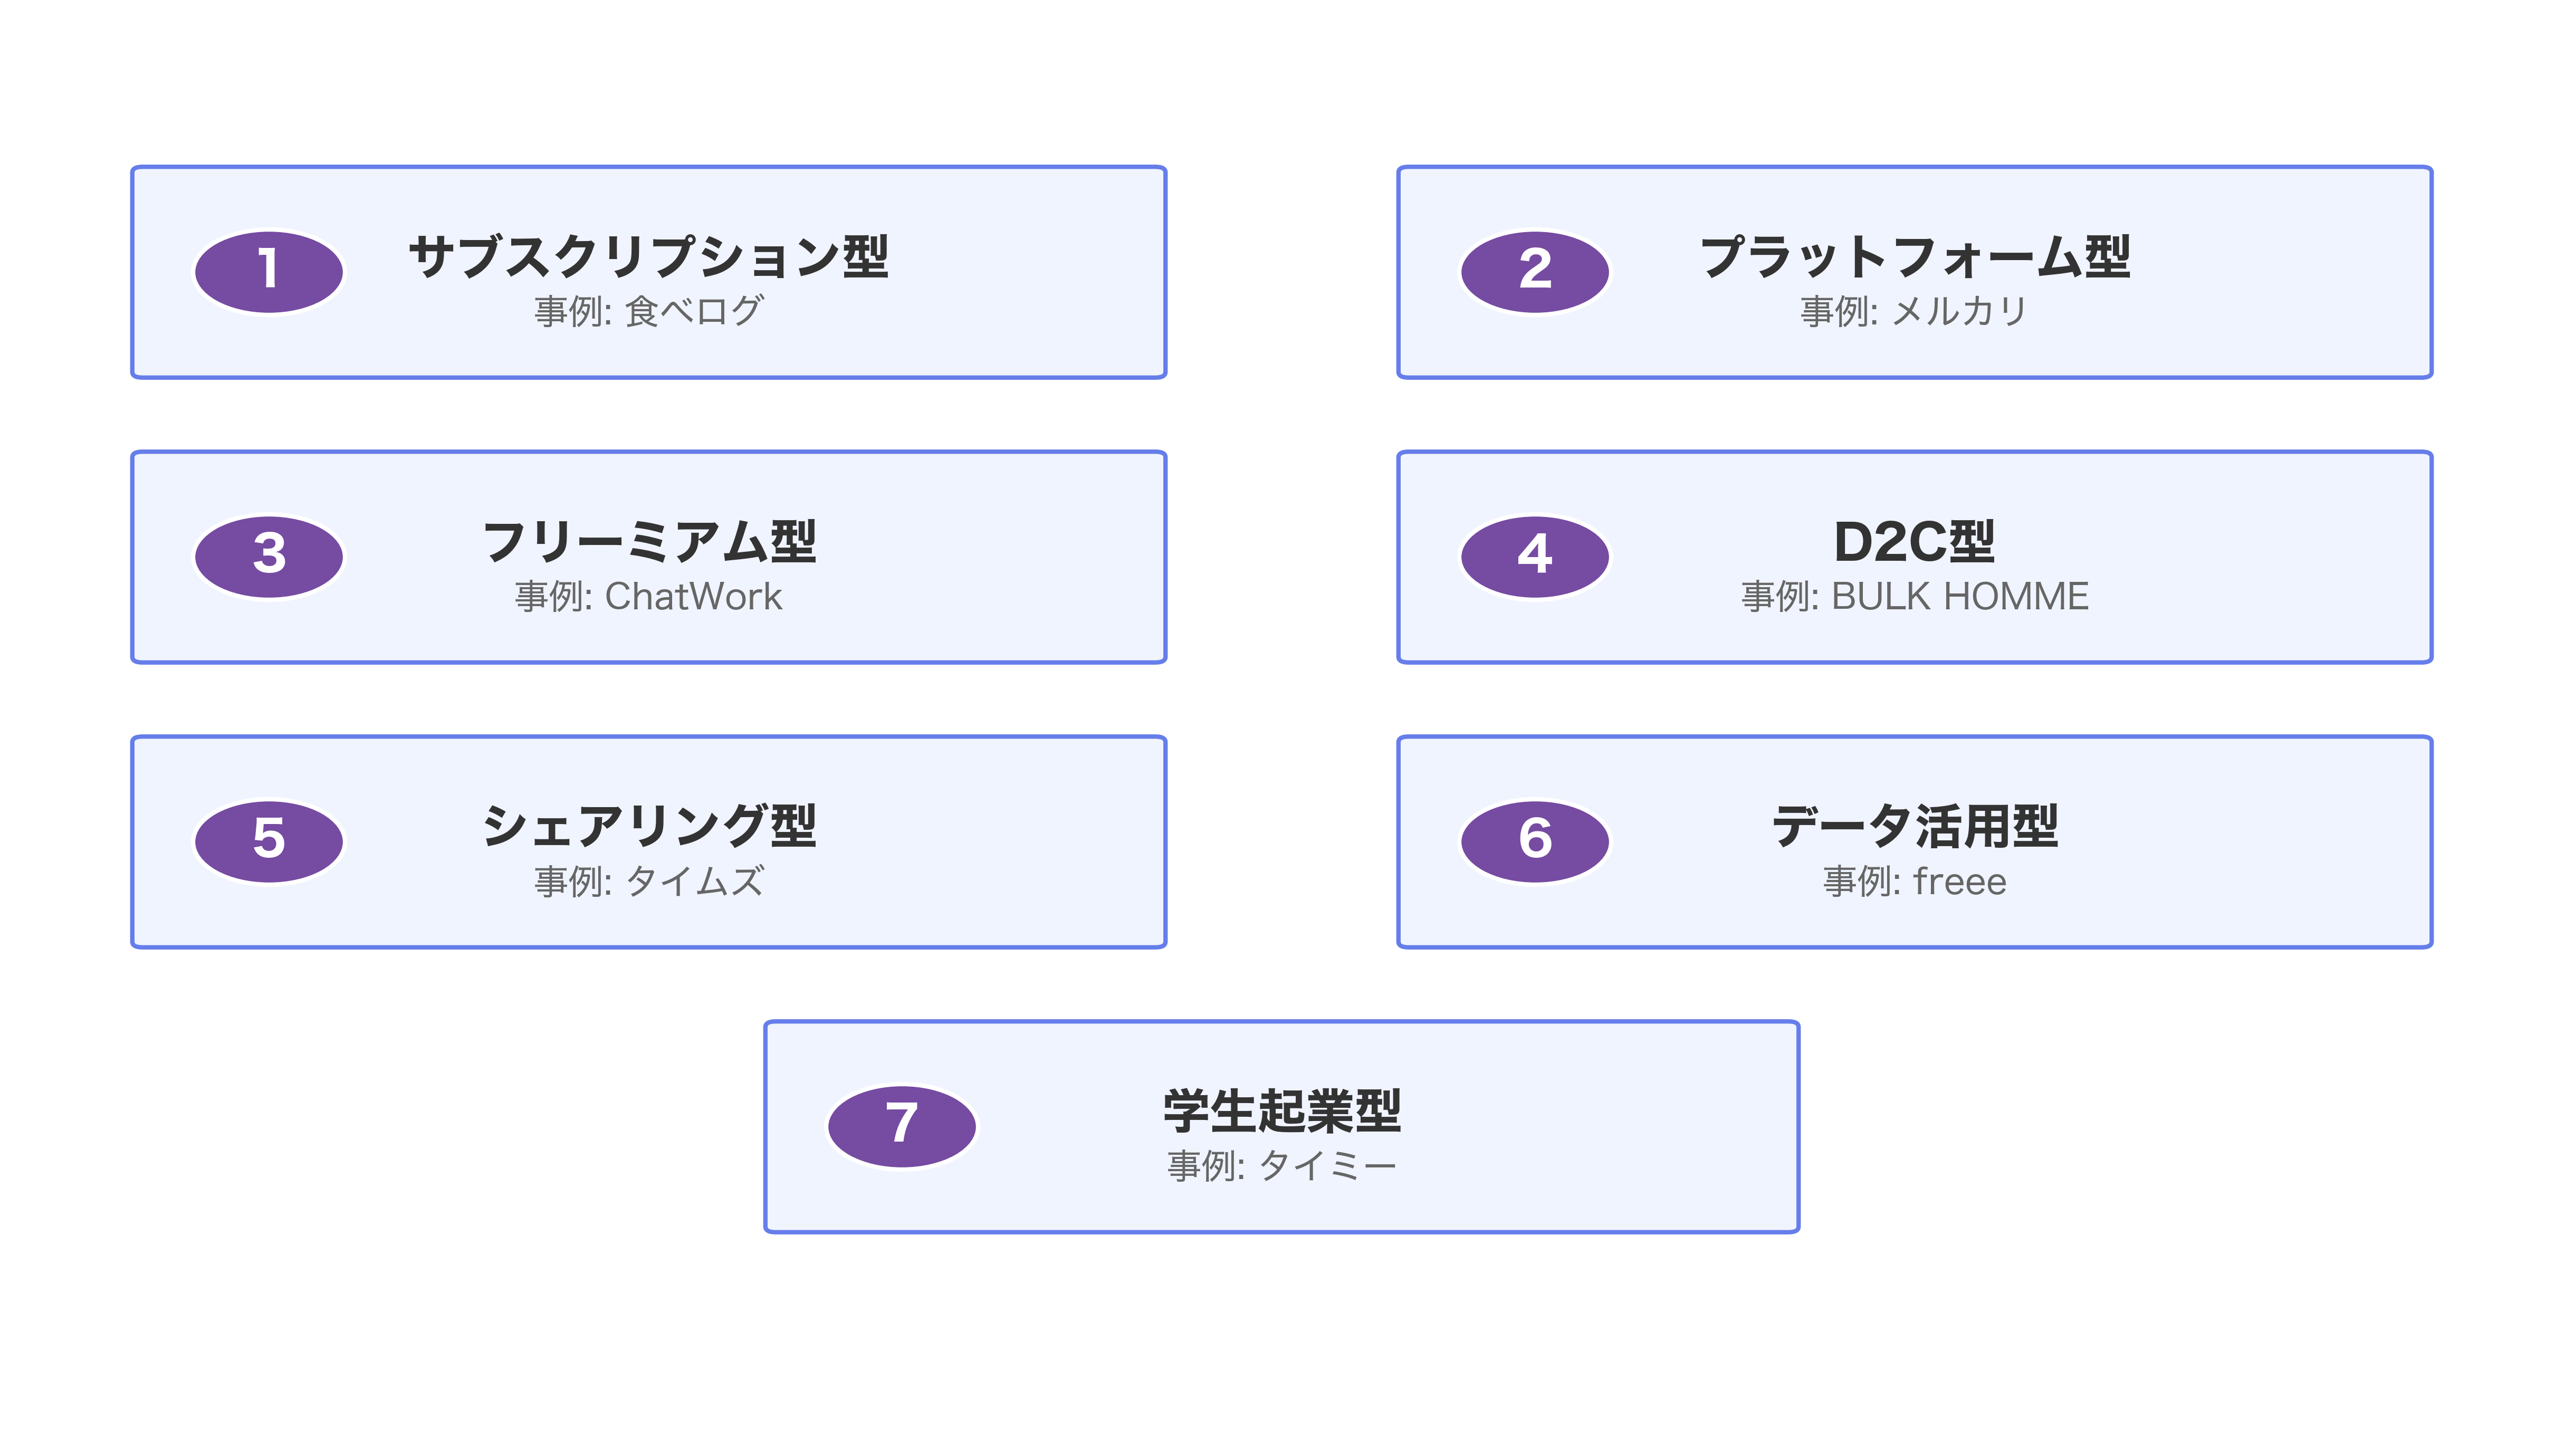Click the purple number 5 badge
2564x1456 pixels.
point(268,841)
